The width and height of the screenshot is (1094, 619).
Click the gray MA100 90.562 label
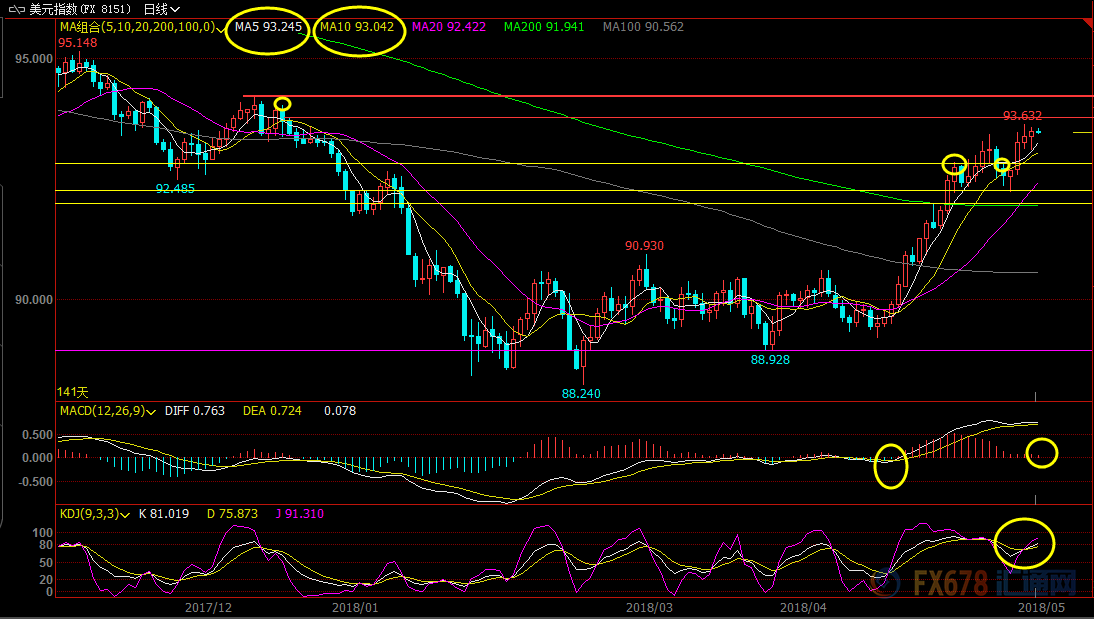tap(643, 26)
